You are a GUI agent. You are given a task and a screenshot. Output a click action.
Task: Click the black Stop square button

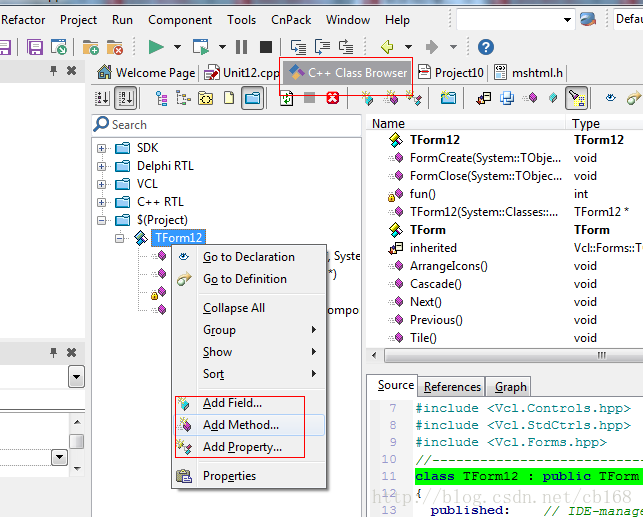(266, 47)
